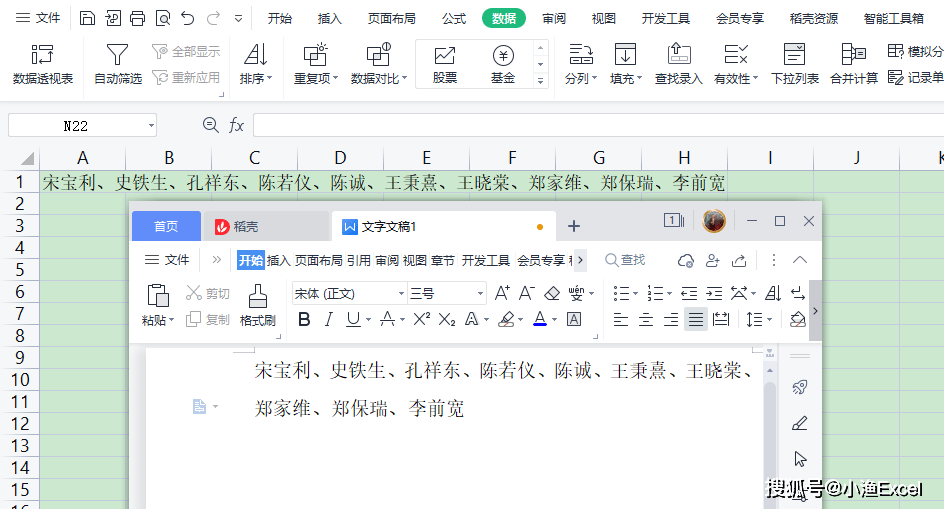The height and width of the screenshot is (509, 944).
Task: Open the 引用 tab in the Writer ribbon
Action: [358, 260]
